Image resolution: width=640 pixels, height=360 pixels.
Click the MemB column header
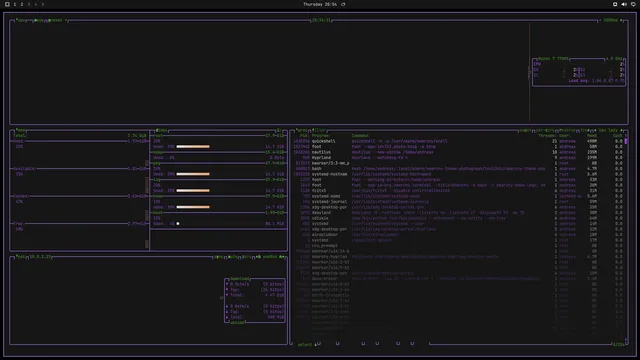pos(592,136)
